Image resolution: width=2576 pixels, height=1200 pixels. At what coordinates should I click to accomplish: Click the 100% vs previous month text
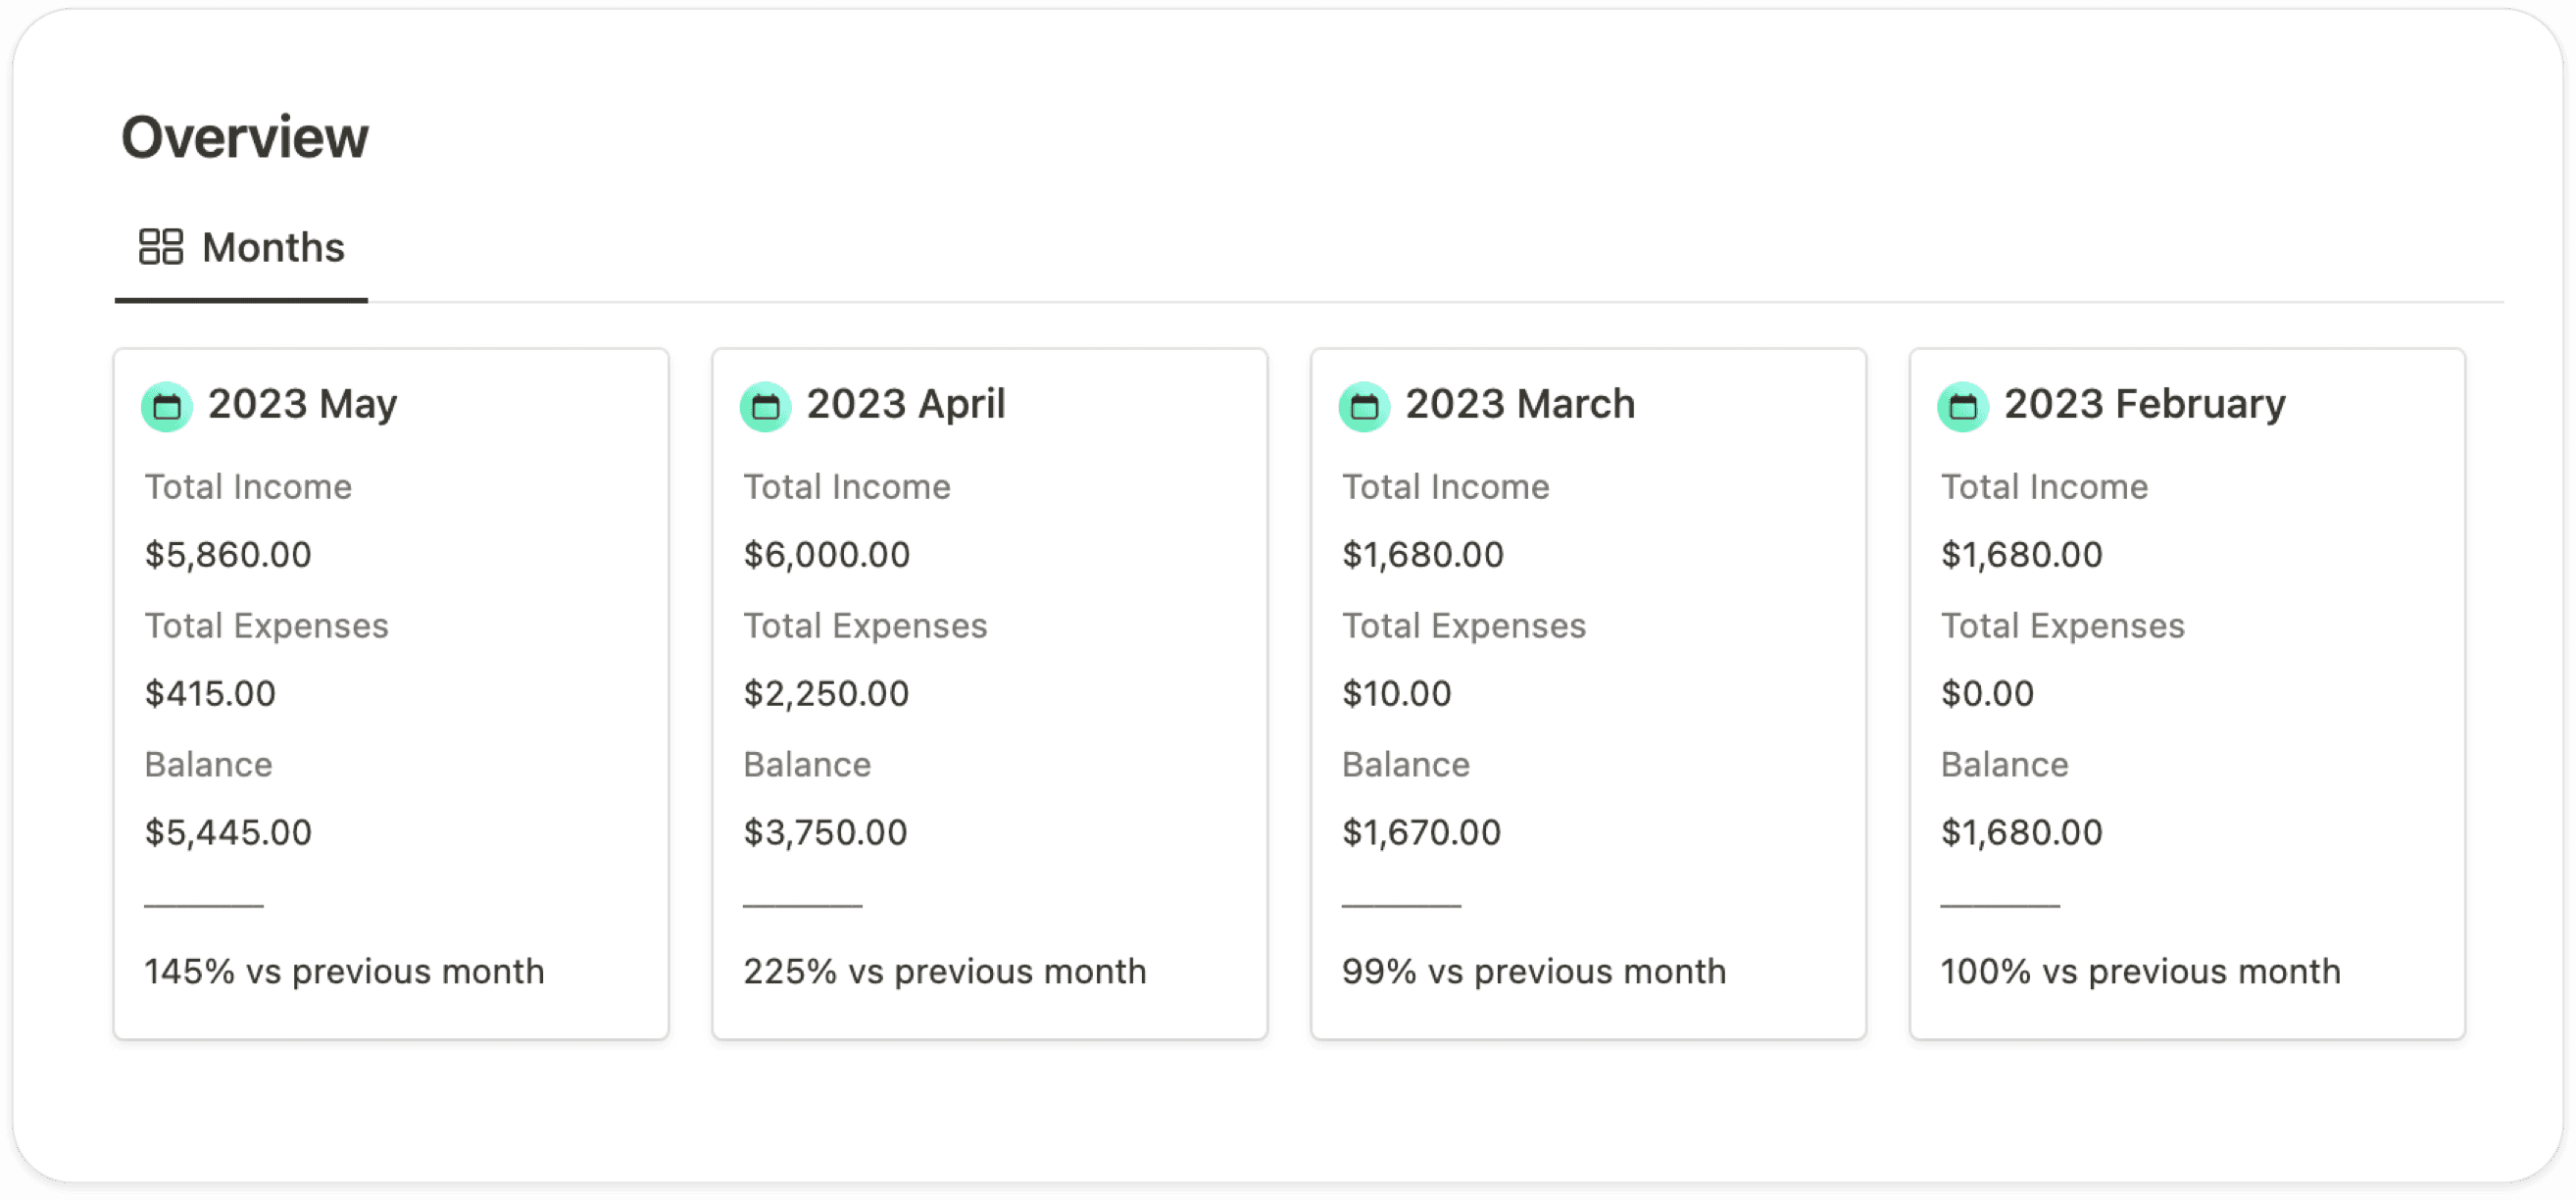coord(2140,971)
